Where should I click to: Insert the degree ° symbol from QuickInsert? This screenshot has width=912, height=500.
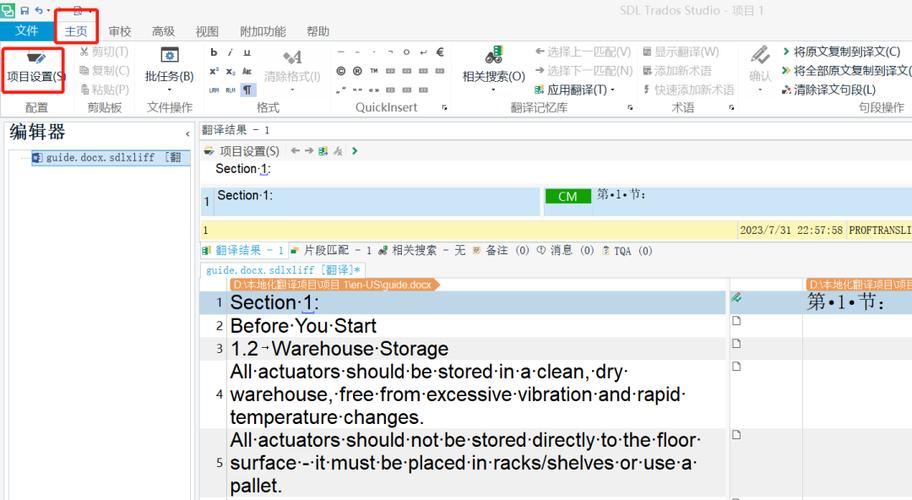[407, 52]
